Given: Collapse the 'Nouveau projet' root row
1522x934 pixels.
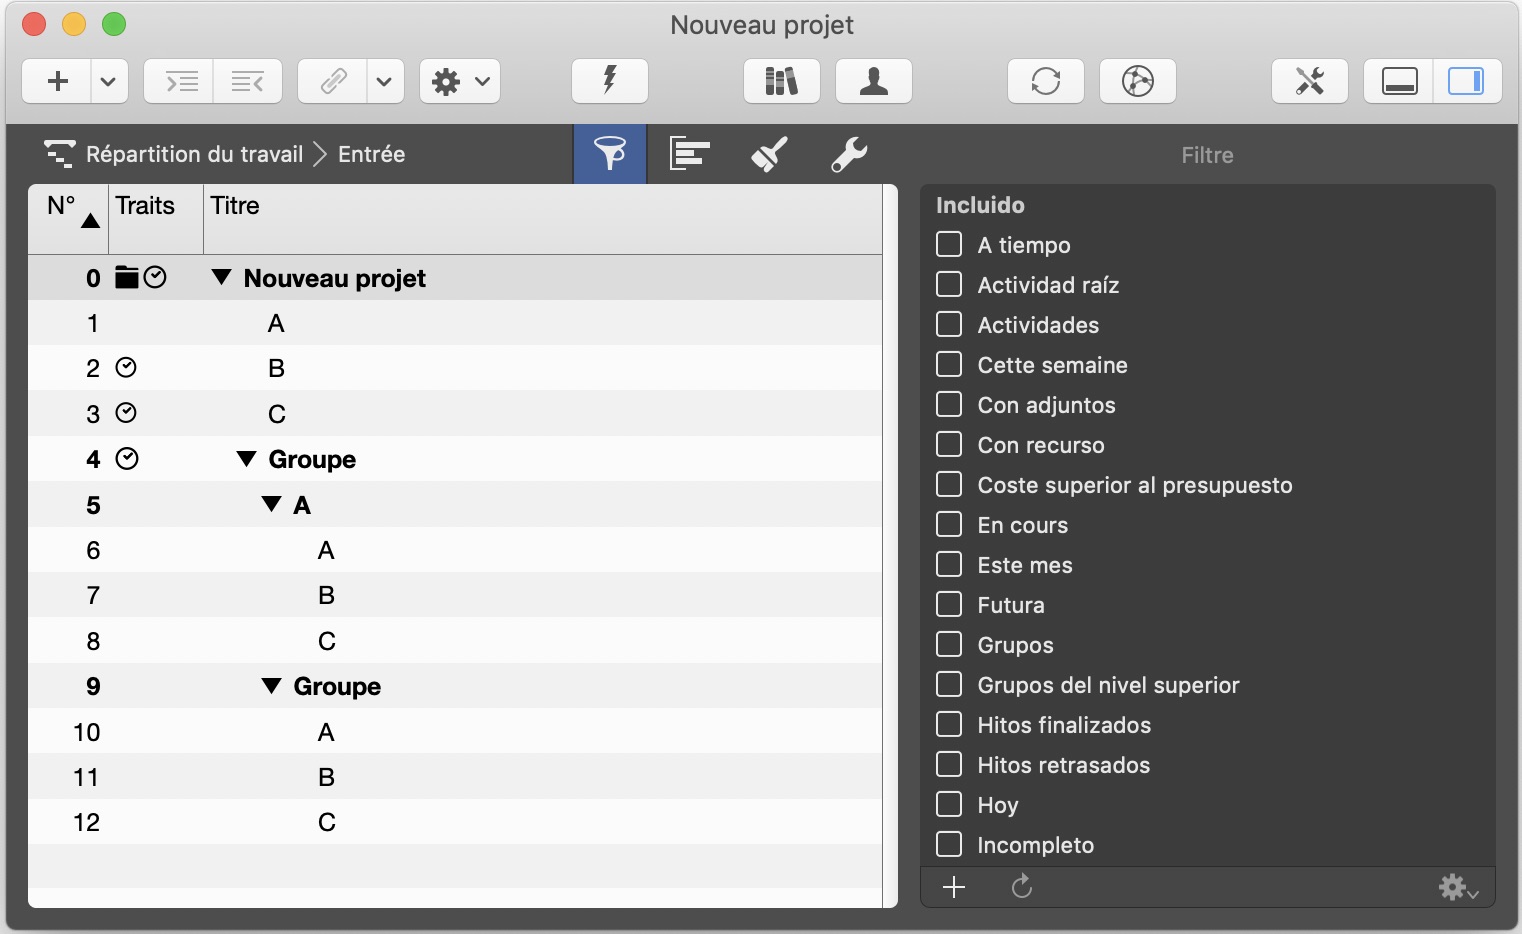Looking at the screenshot, I should [x=222, y=278].
